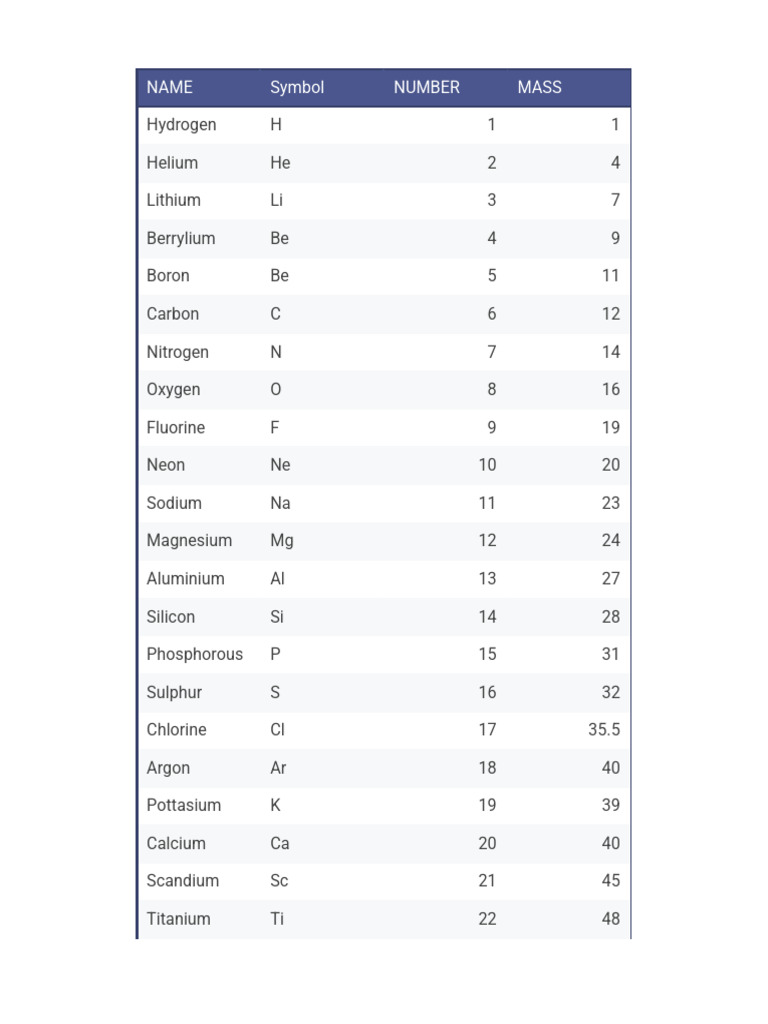Click the Scandium name cell
The image size is (768, 1024).
182,880
